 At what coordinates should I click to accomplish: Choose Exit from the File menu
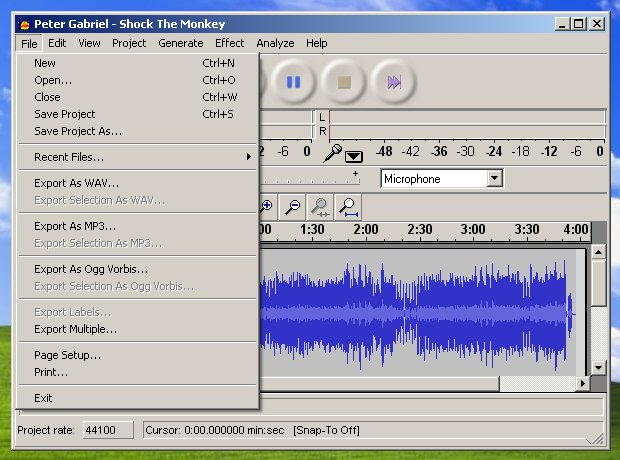pos(138,398)
